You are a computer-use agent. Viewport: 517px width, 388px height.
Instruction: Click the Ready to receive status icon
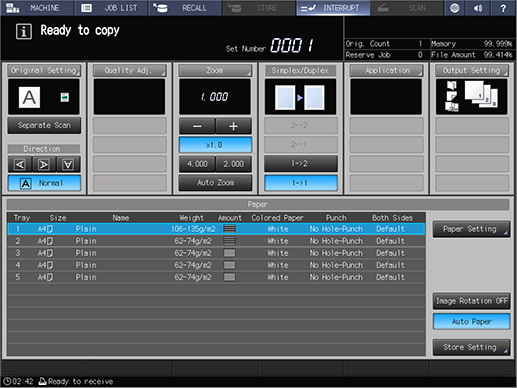click(42, 381)
